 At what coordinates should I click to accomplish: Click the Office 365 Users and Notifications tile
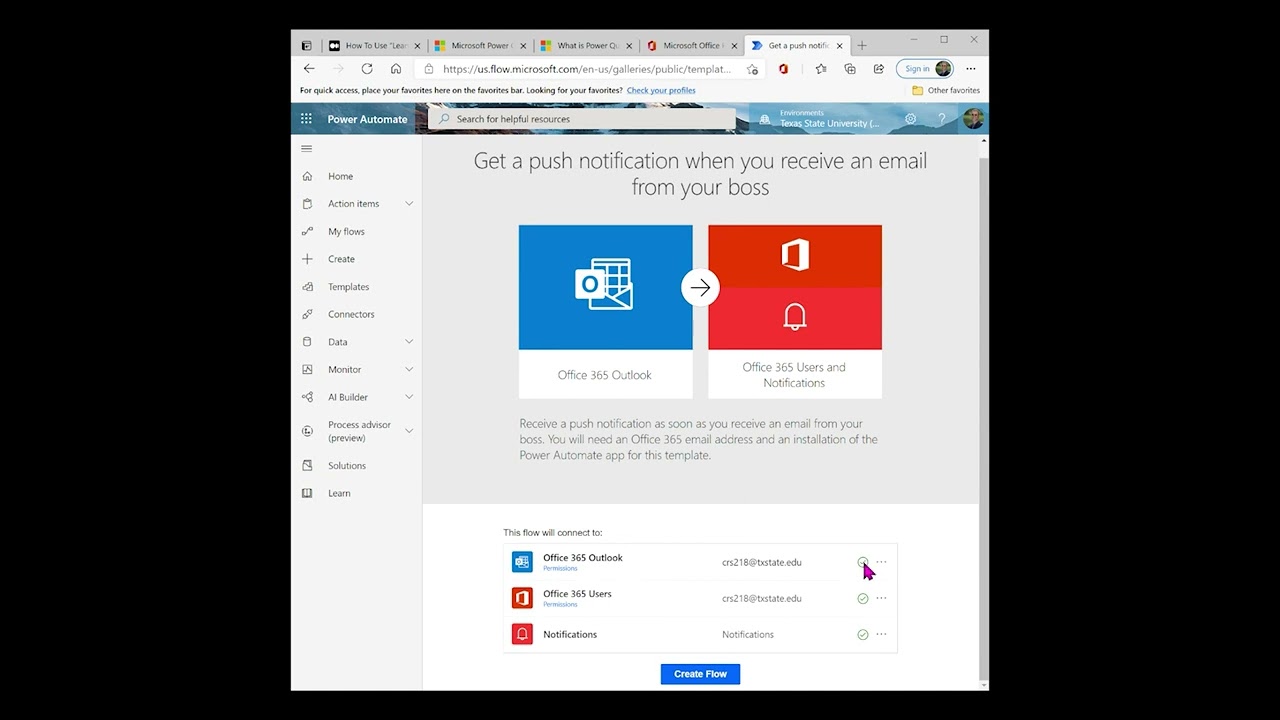click(795, 311)
